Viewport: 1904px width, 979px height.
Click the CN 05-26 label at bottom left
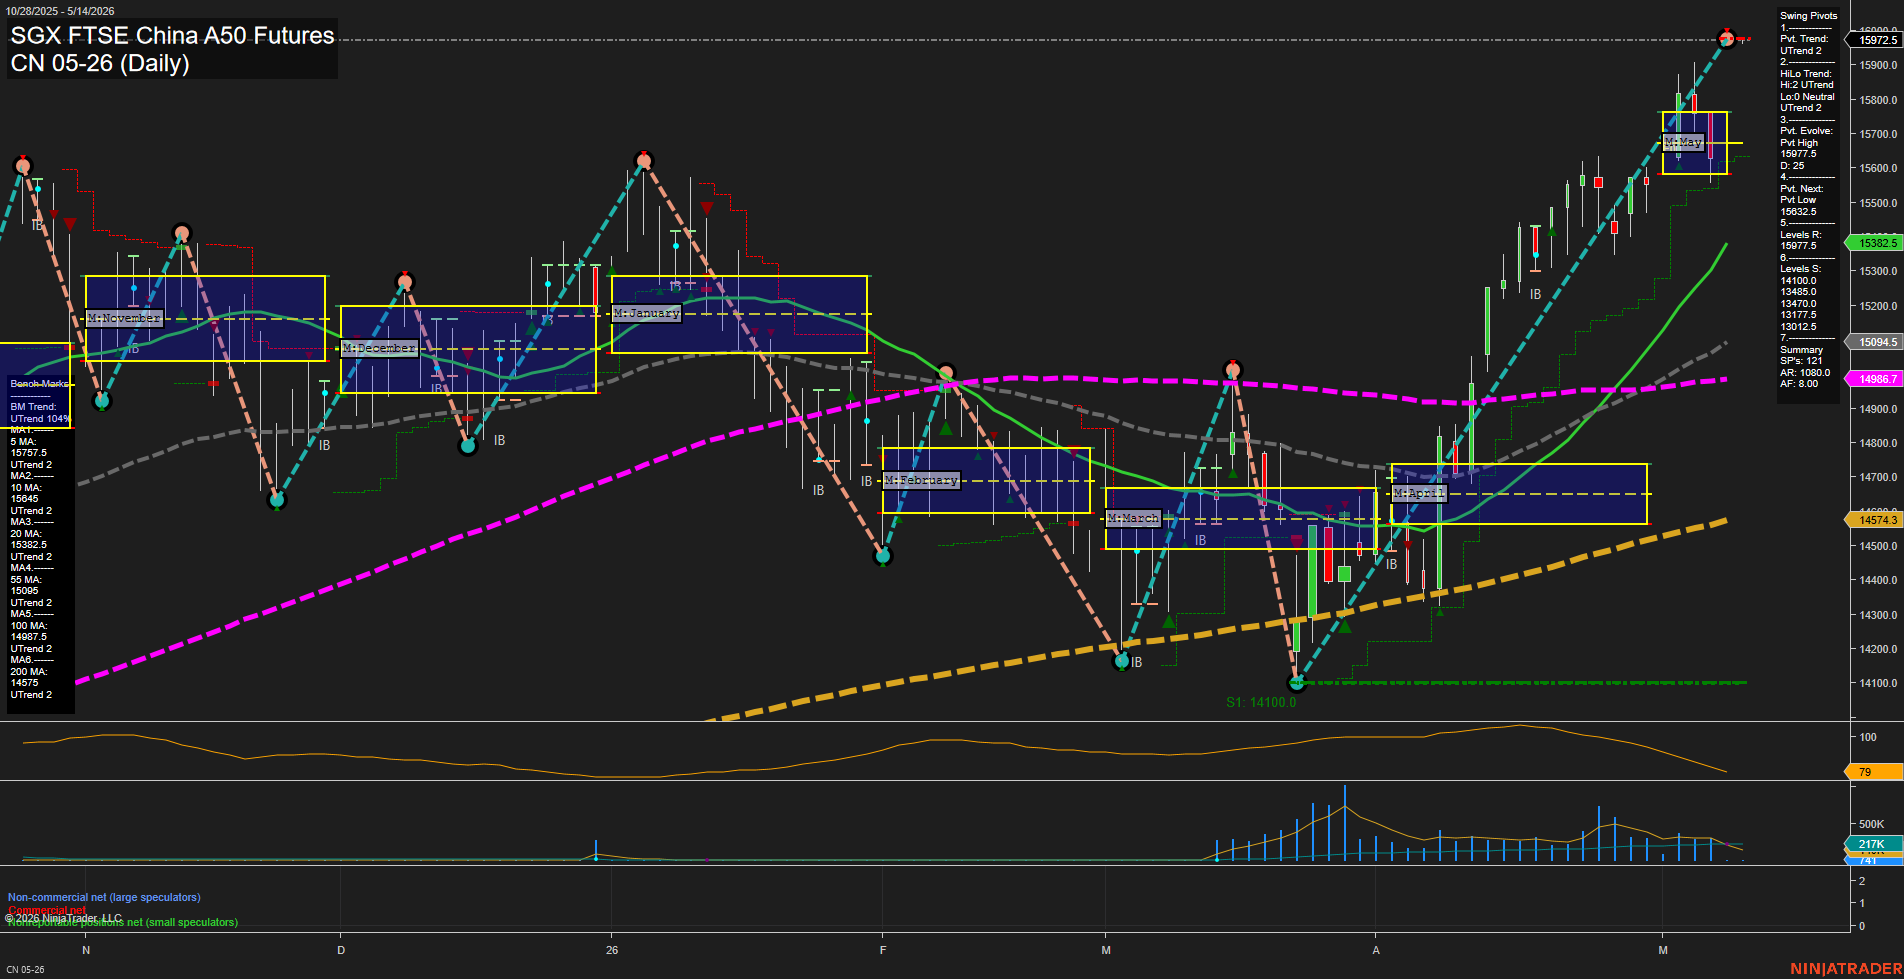tap(25, 969)
